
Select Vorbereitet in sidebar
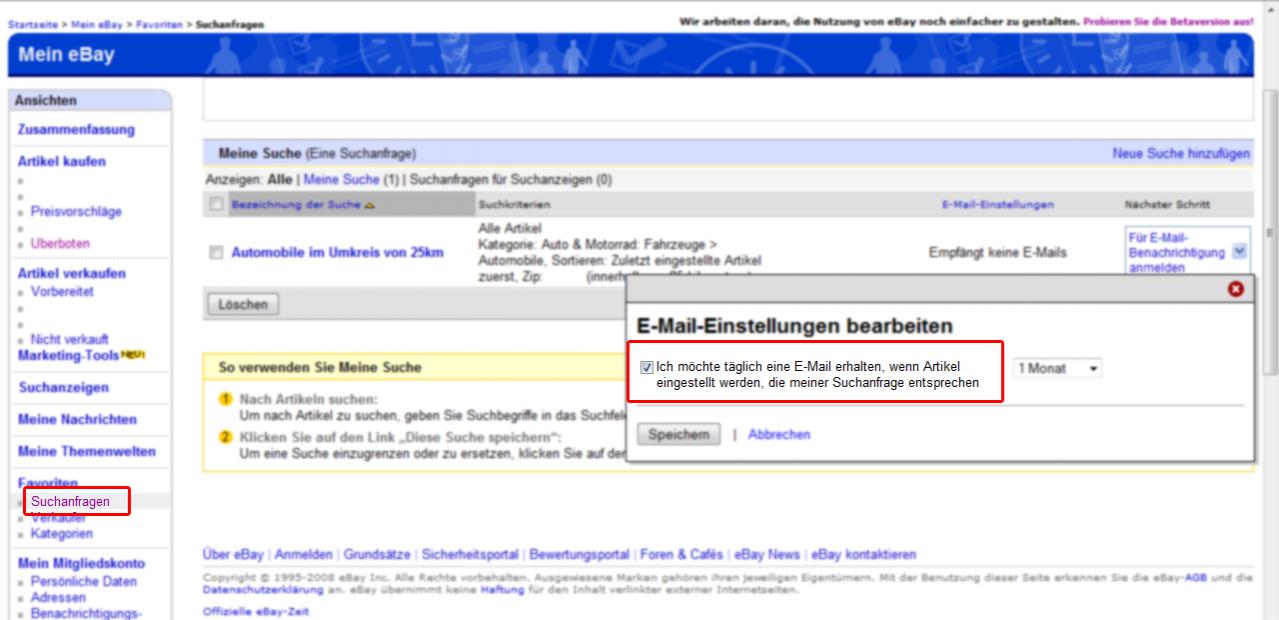(62, 291)
